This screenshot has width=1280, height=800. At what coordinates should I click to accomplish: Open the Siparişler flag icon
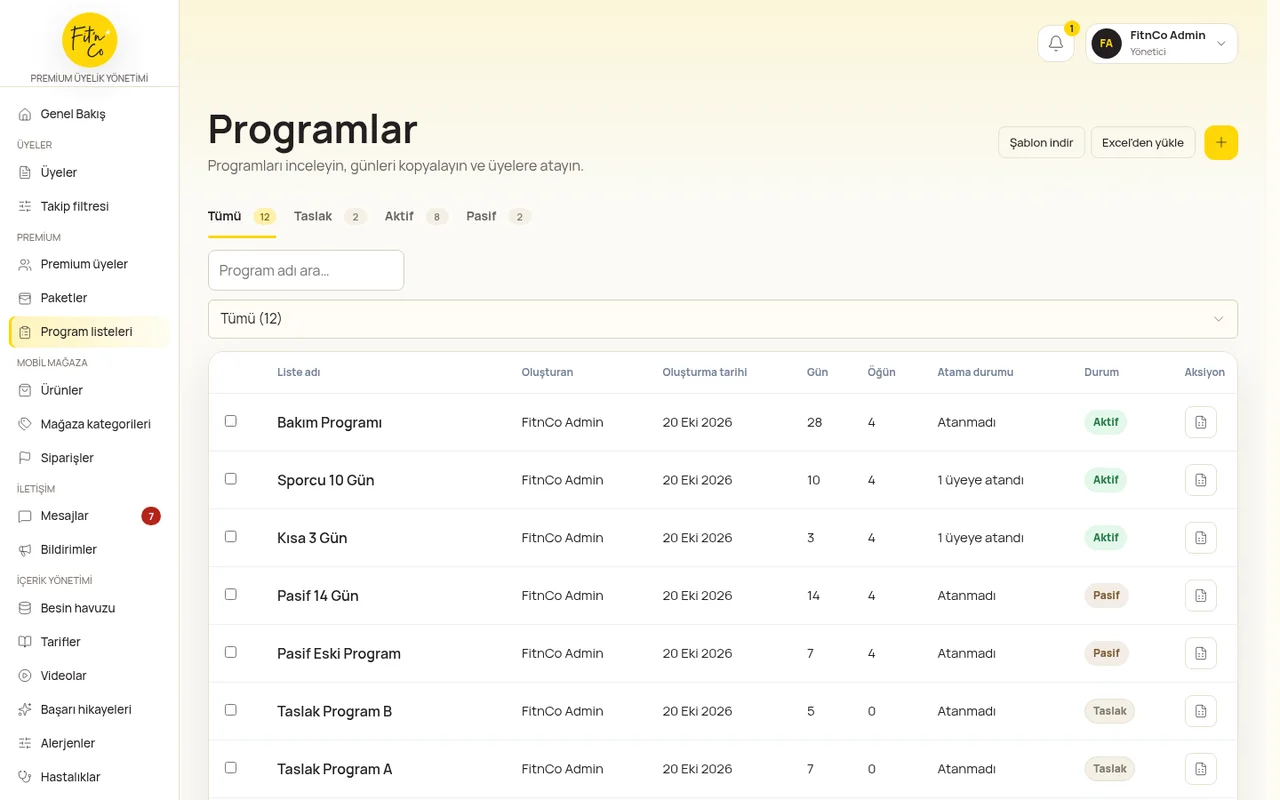(25, 458)
